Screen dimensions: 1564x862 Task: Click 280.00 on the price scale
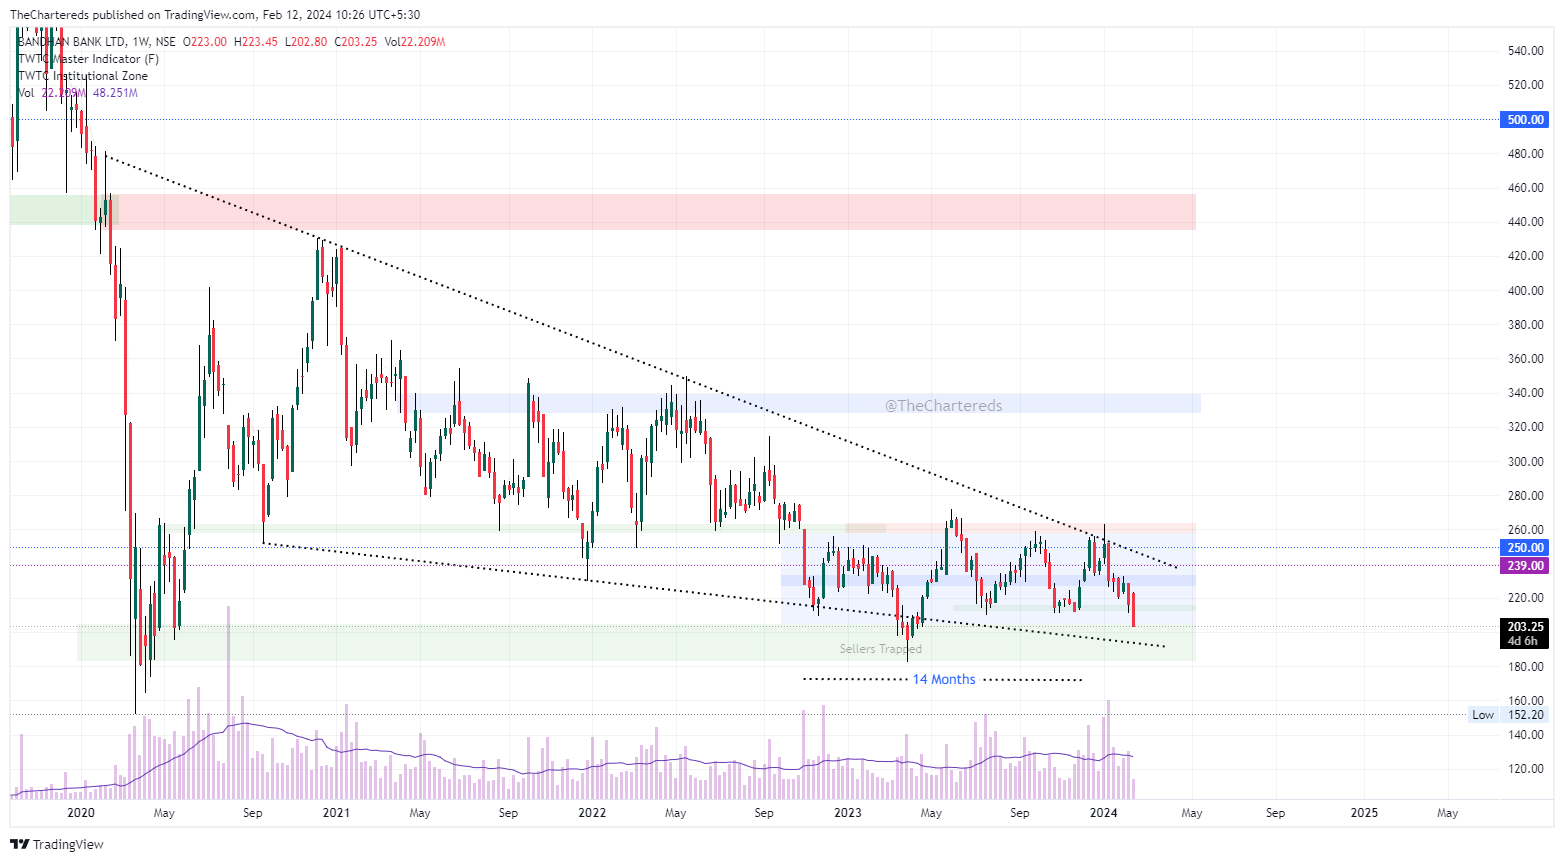pyautogui.click(x=1525, y=496)
